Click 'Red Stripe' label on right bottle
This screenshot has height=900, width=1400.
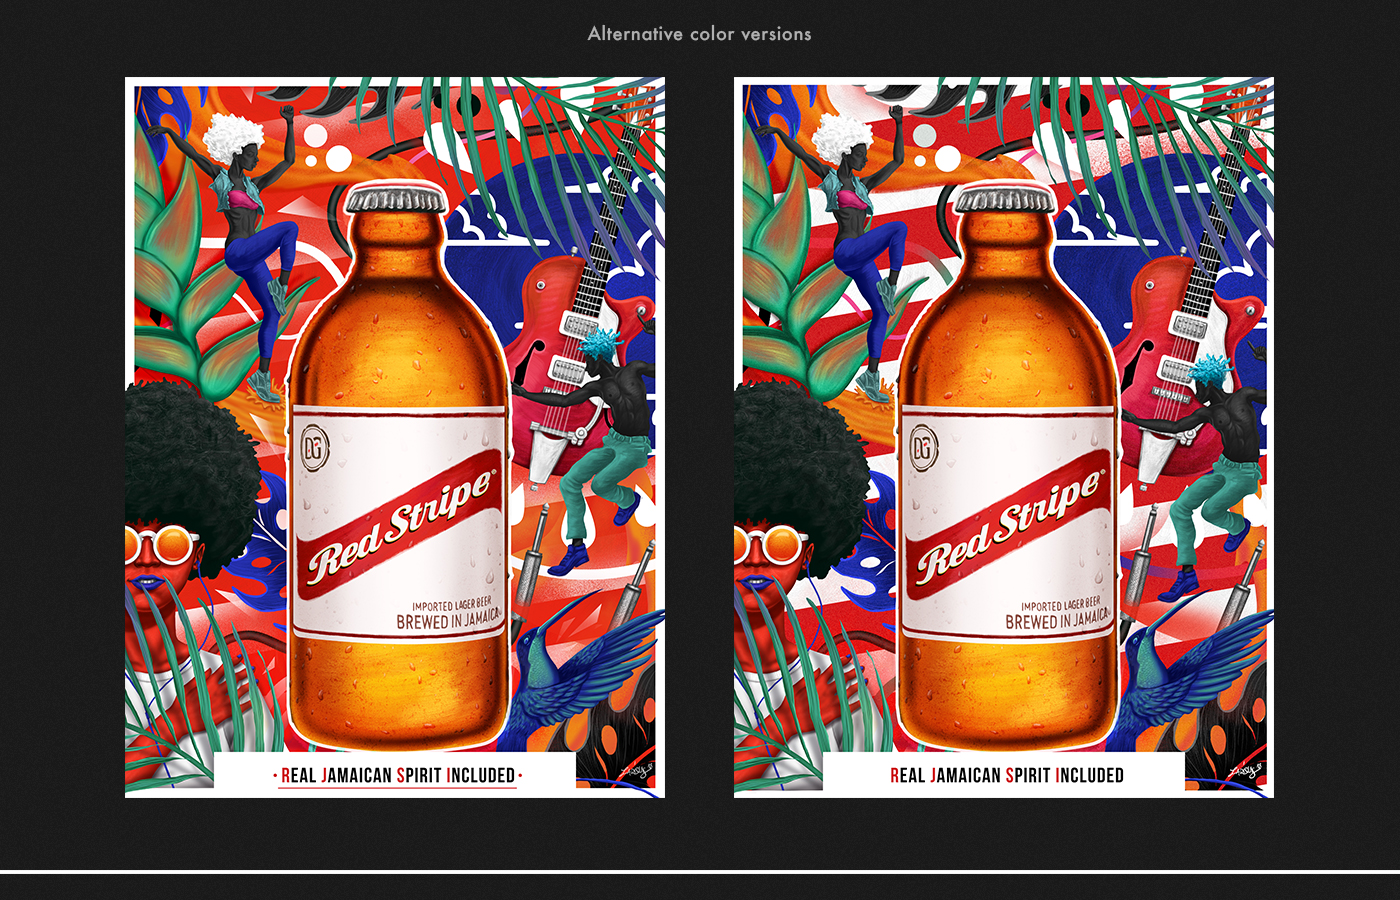(1010, 527)
